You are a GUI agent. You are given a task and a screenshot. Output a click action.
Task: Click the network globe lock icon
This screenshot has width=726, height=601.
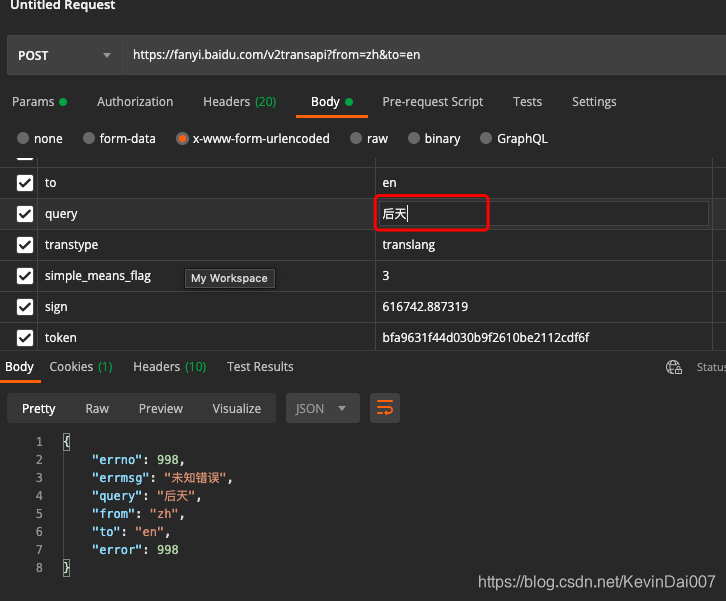(674, 367)
